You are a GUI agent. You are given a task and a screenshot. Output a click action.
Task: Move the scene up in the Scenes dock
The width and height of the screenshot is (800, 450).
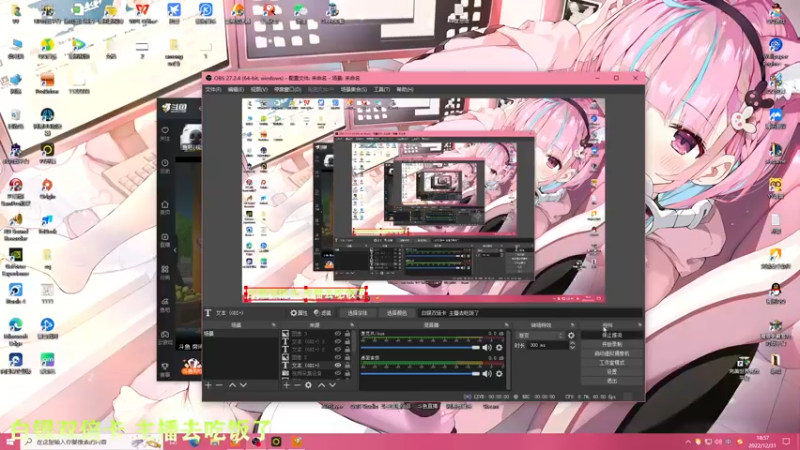[x=232, y=385]
